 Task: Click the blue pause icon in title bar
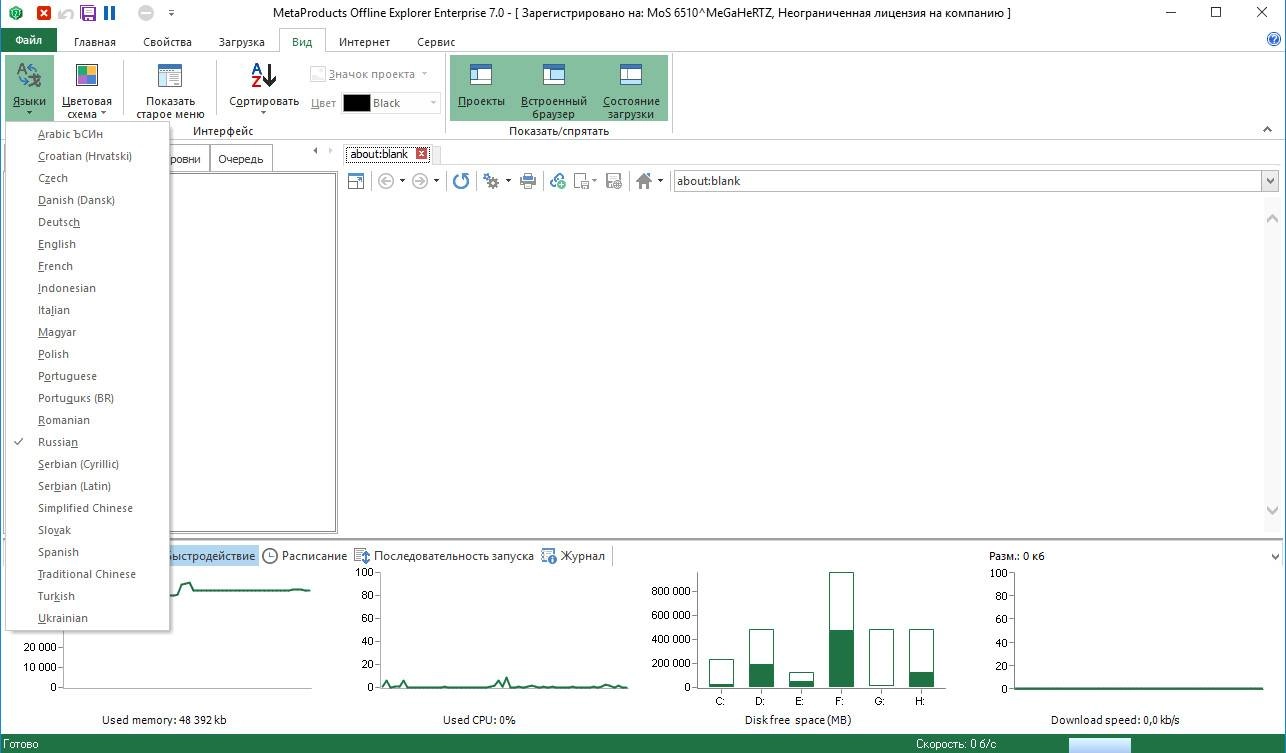(x=110, y=13)
